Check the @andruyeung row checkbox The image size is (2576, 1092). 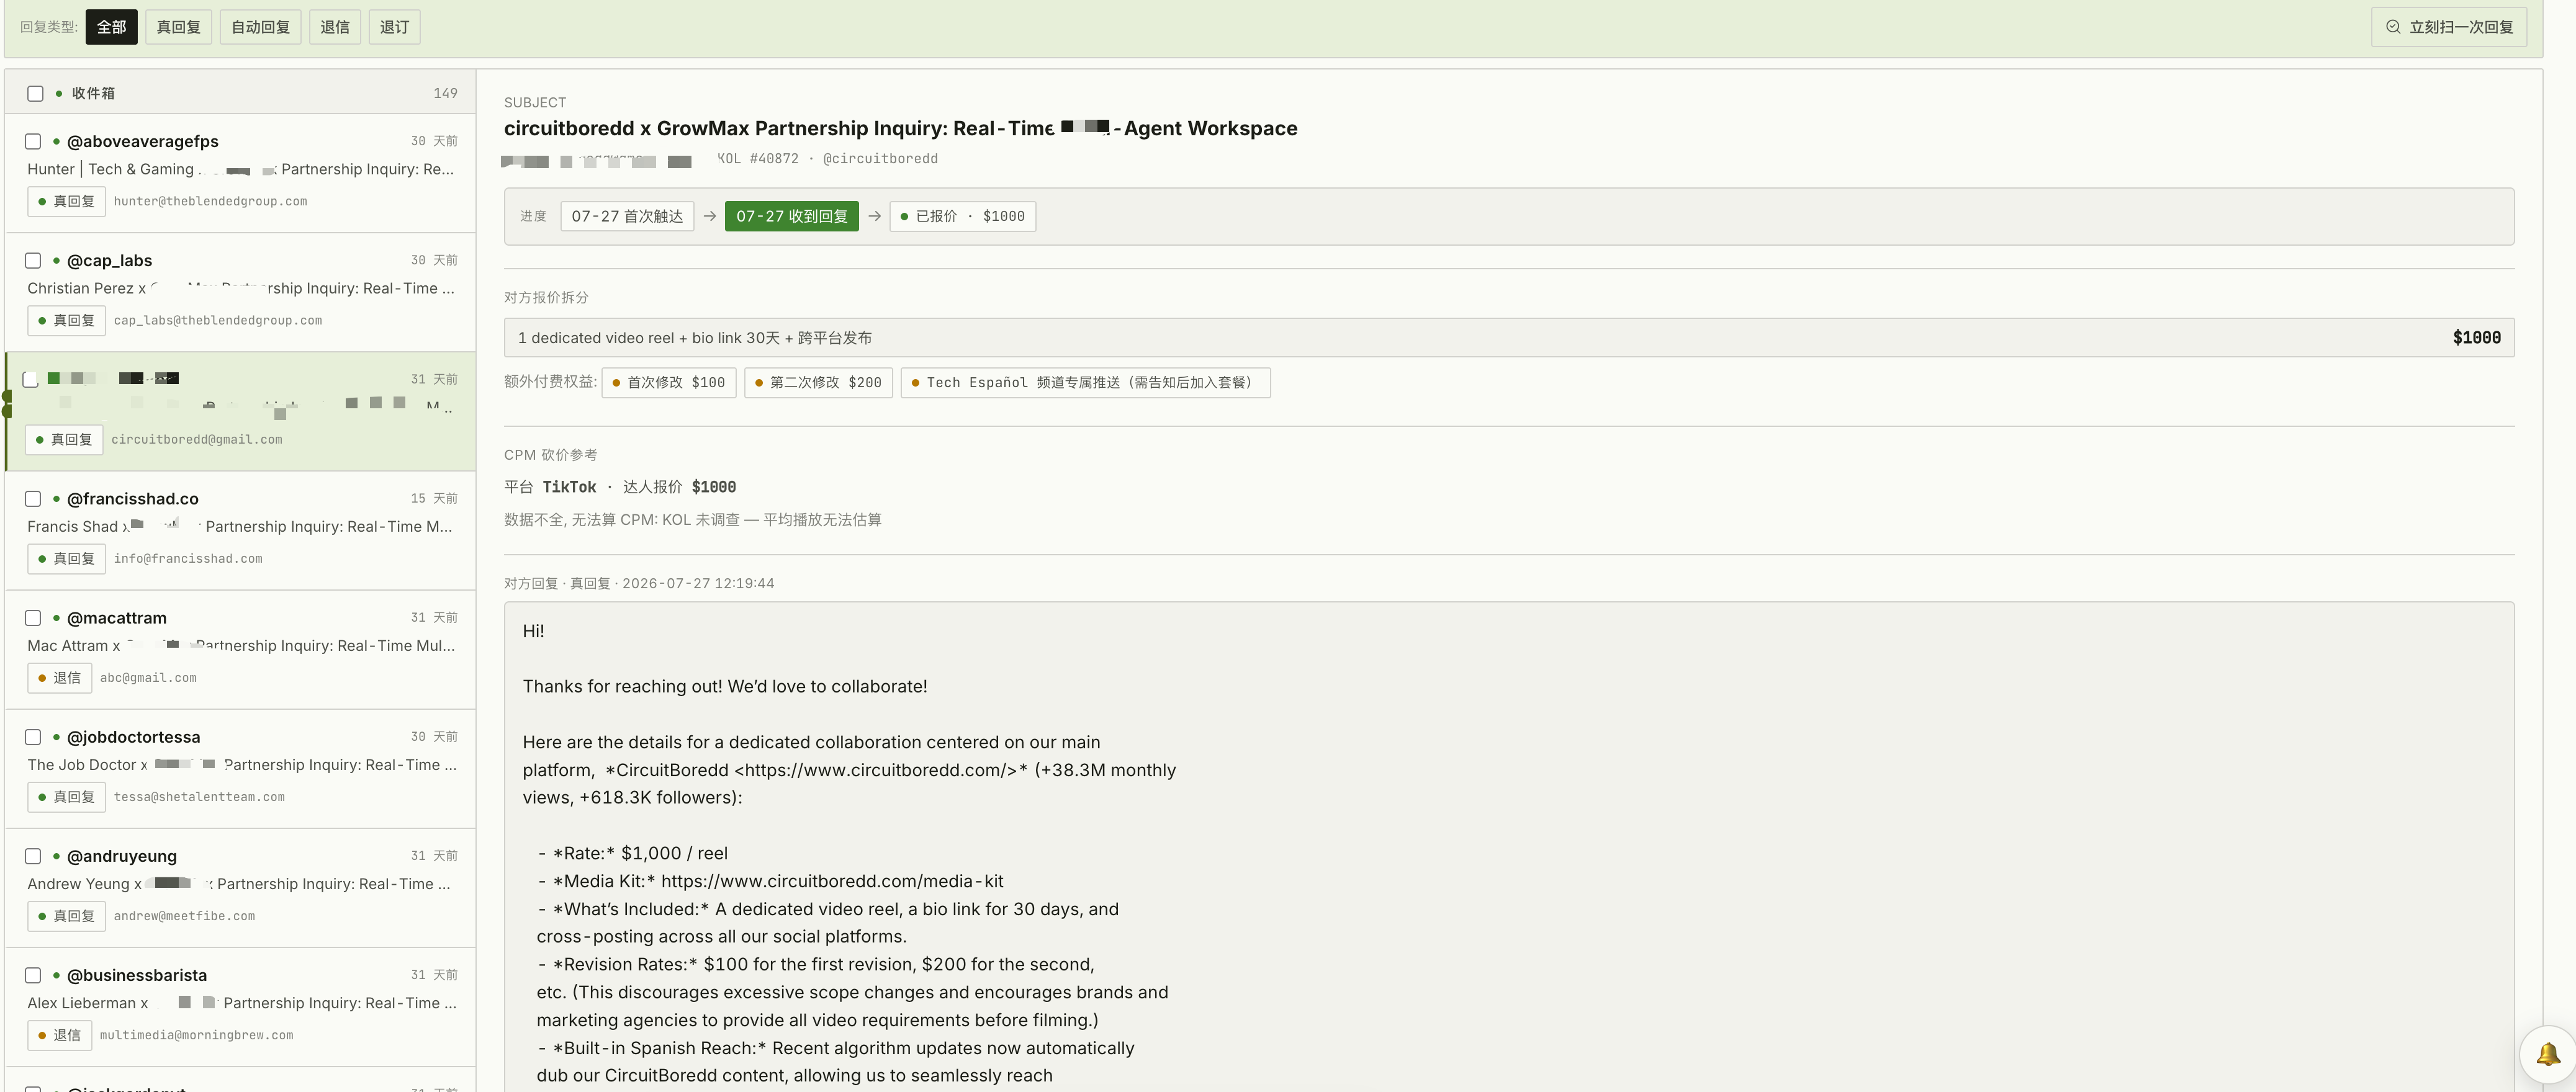click(x=33, y=856)
